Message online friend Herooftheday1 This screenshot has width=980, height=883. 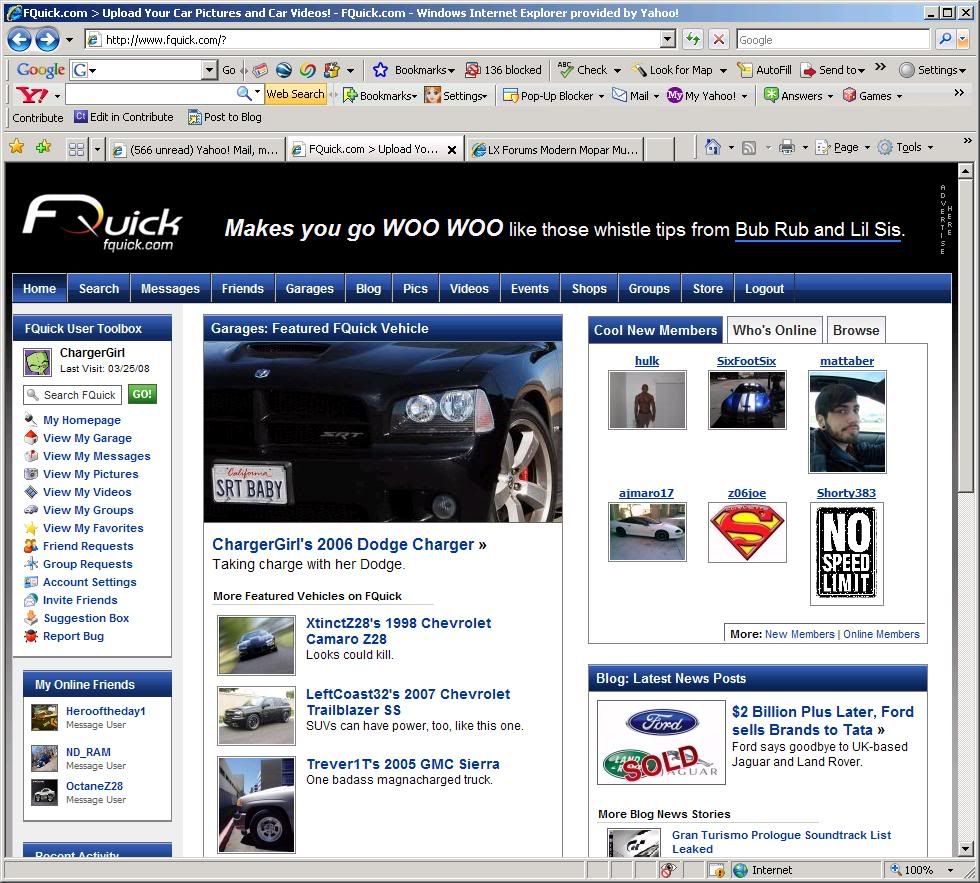coord(96,725)
